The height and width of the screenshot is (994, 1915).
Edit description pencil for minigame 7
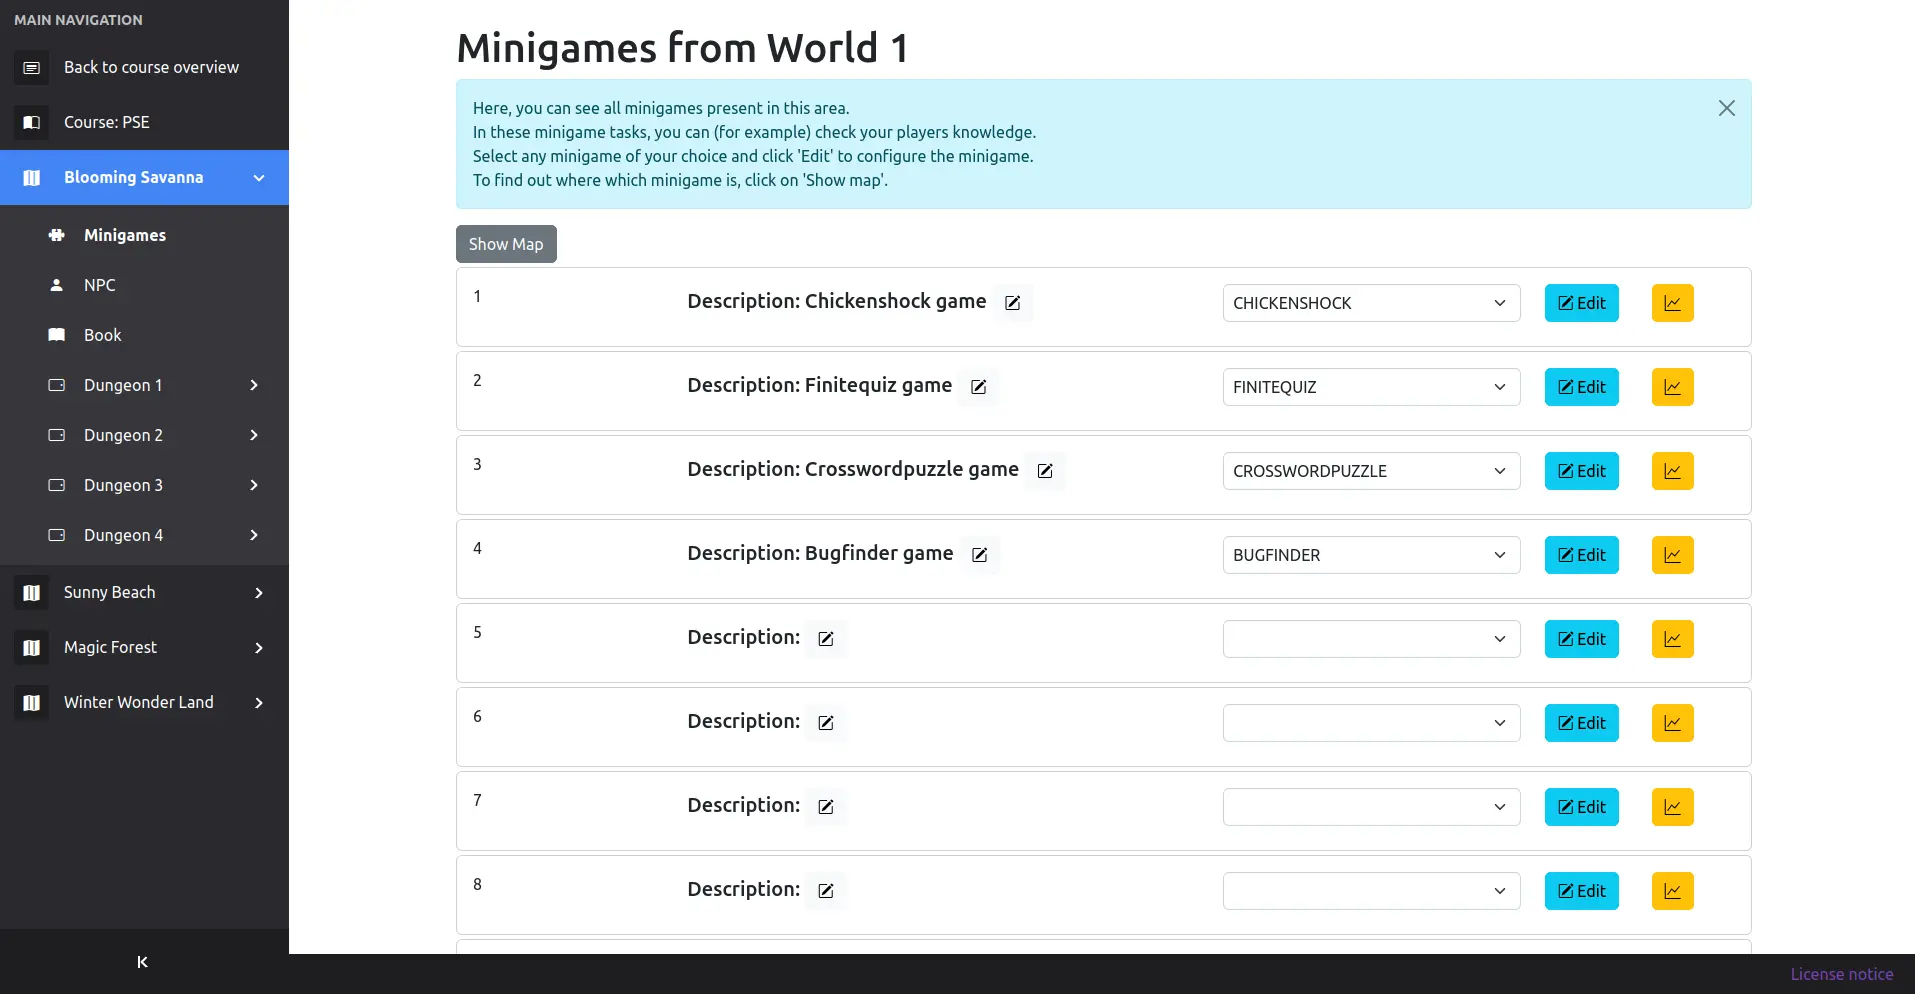point(826,807)
